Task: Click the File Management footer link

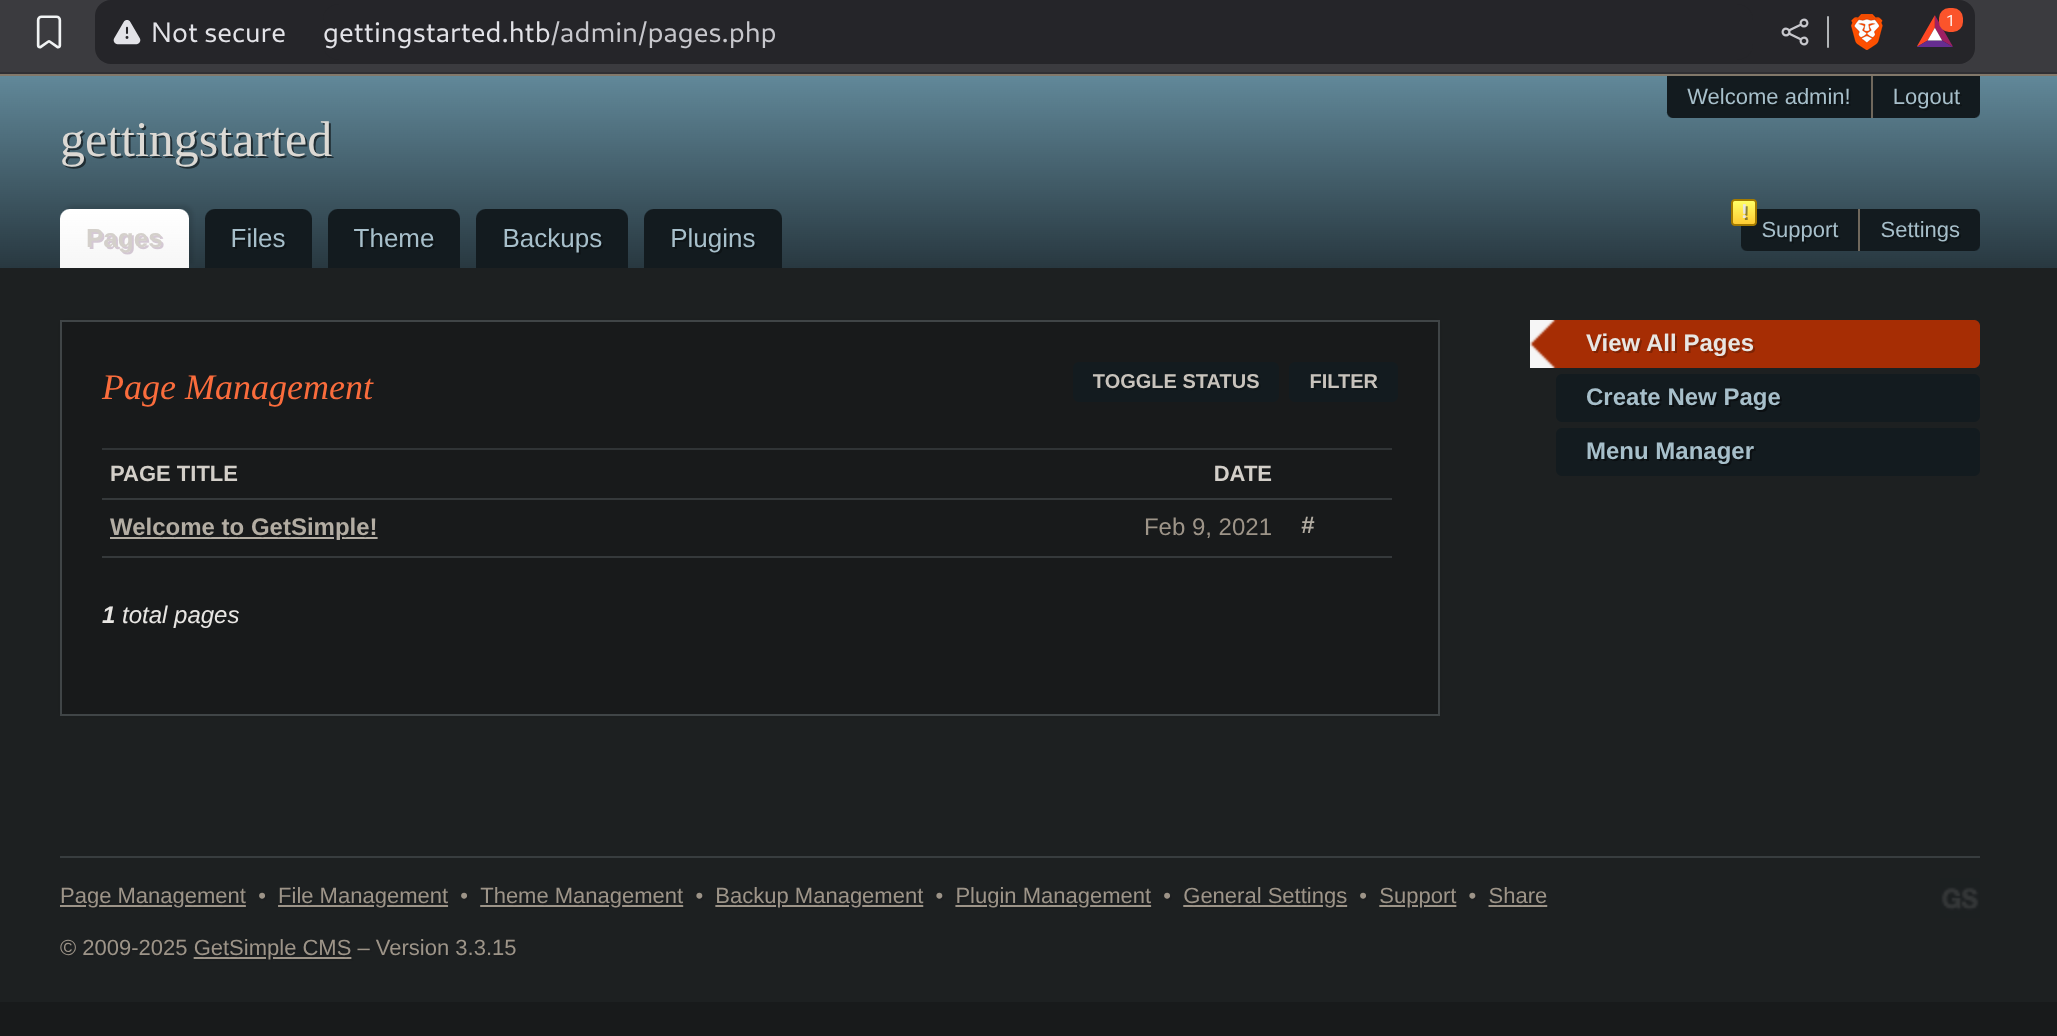Action: tap(363, 896)
